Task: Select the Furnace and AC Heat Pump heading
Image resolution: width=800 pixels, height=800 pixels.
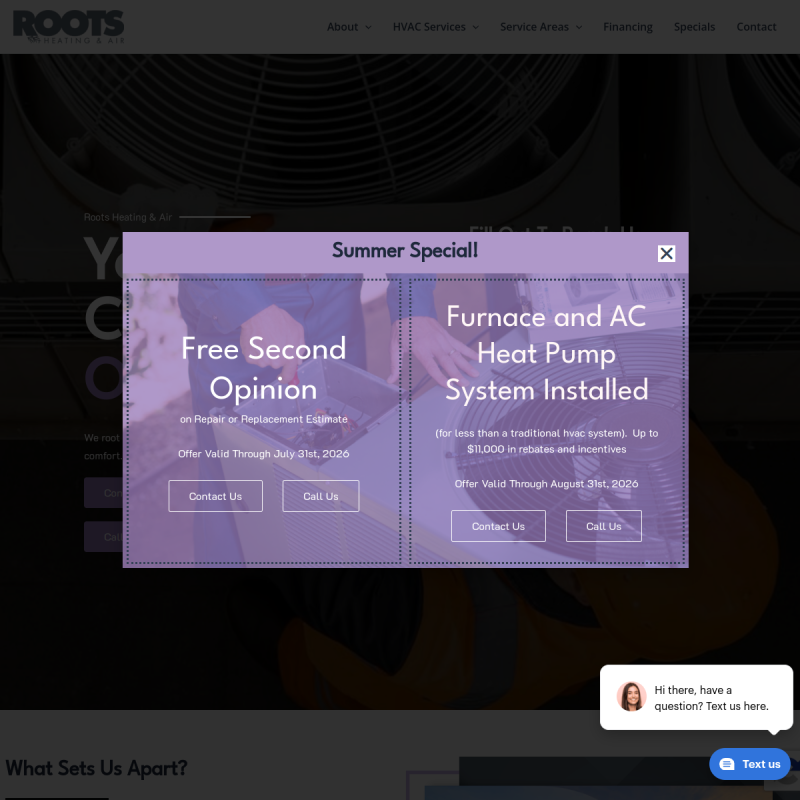Action: (x=546, y=353)
